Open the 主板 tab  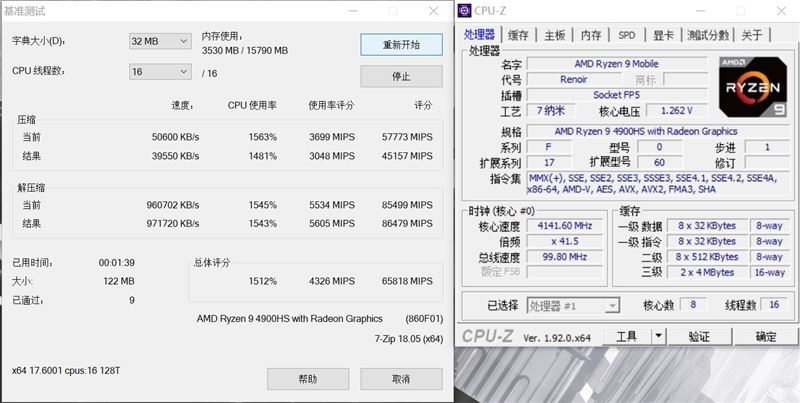(555, 35)
